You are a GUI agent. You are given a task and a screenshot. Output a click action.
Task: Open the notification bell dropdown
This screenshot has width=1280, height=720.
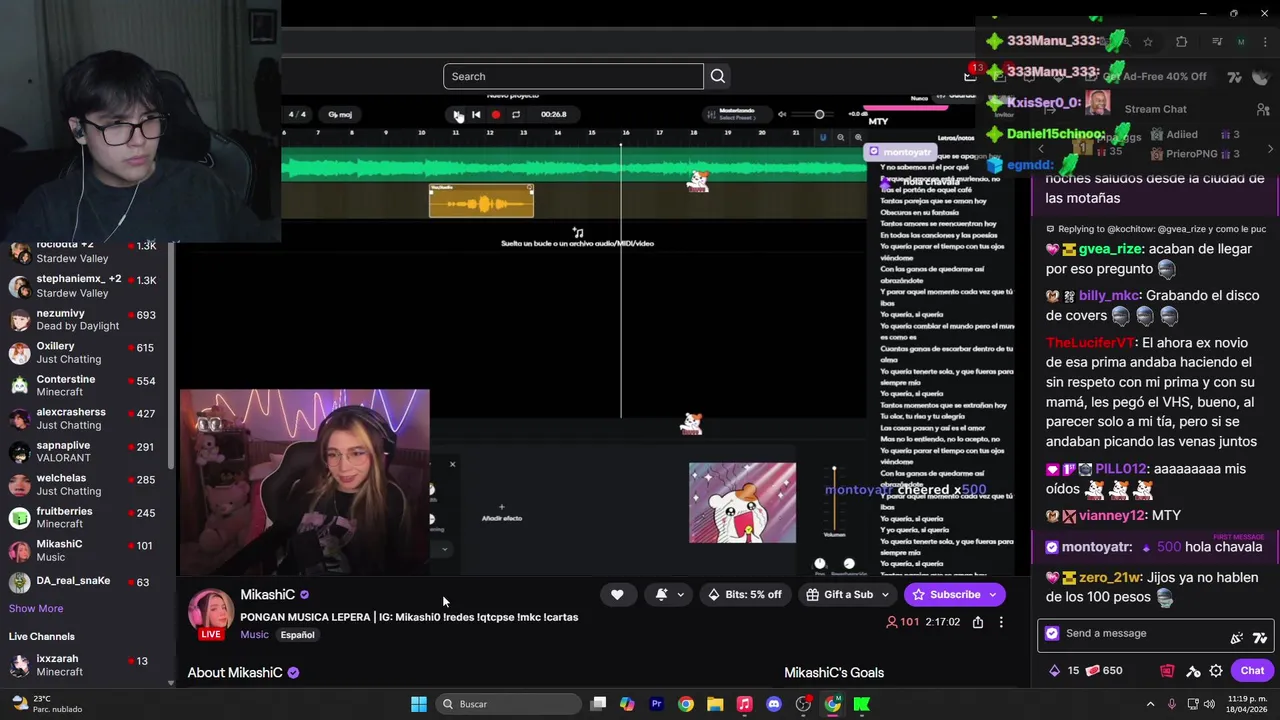[x=669, y=595]
